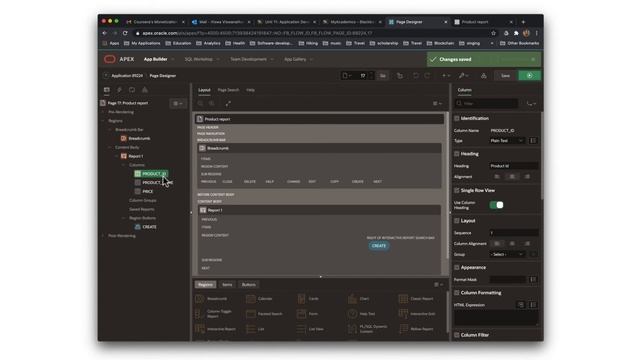The width and height of the screenshot is (640, 360).
Task: Select List region icon in gallery
Action: click(251, 329)
